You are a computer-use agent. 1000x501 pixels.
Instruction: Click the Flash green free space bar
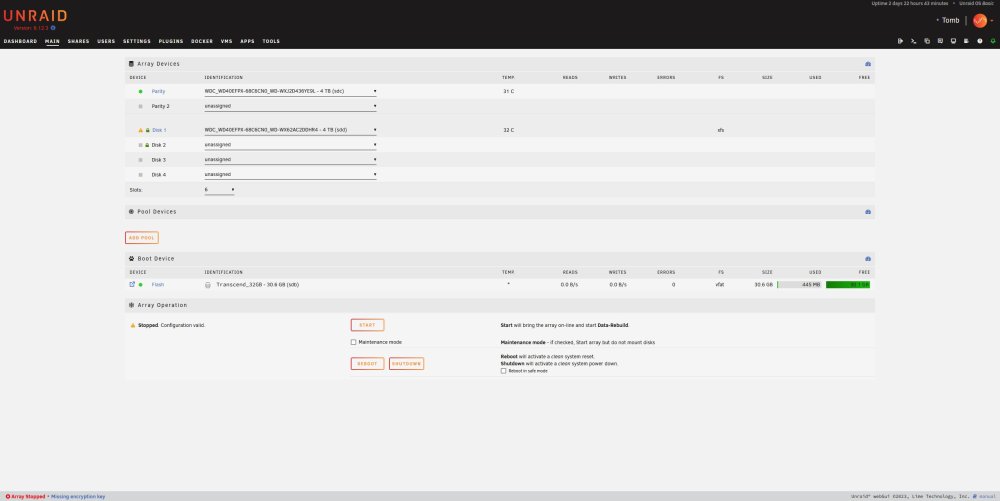[848, 285]
